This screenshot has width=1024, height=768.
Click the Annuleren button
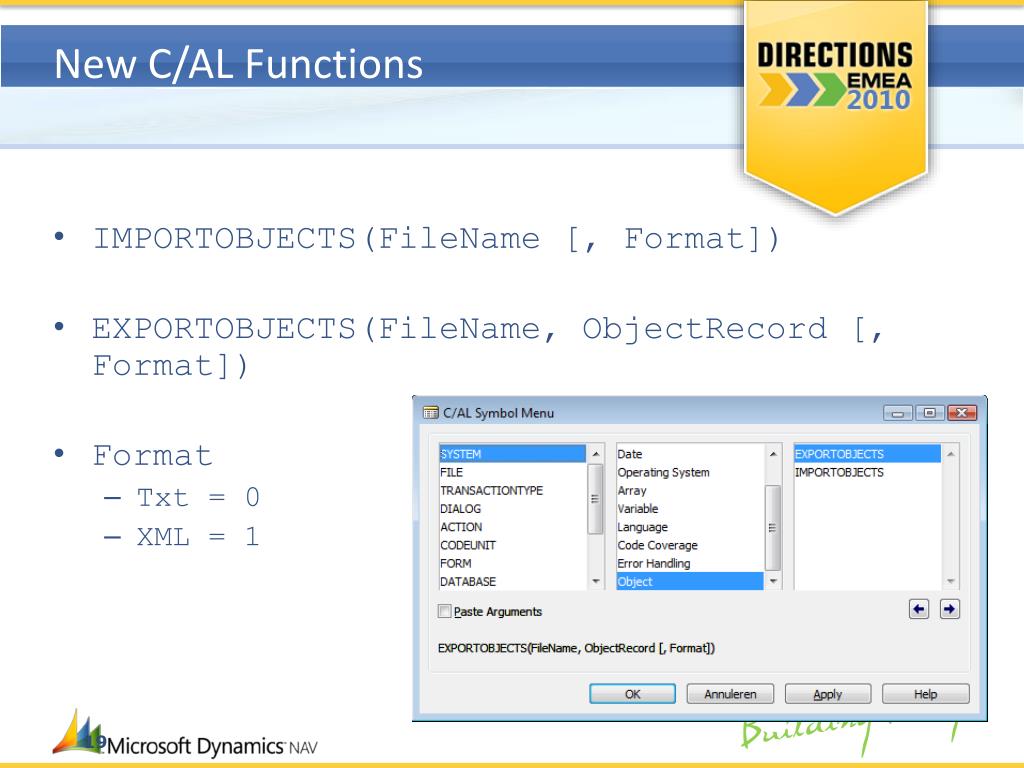coord(730,694)
